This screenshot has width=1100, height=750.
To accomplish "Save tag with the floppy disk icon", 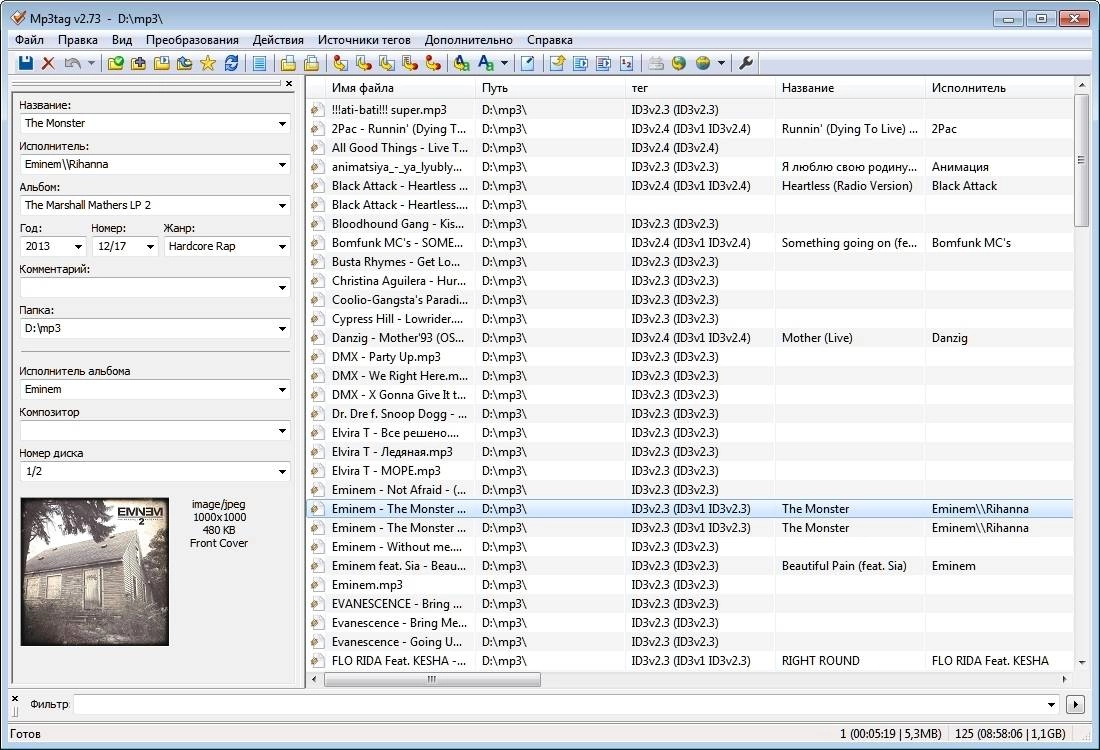I will tap(25, 63).
